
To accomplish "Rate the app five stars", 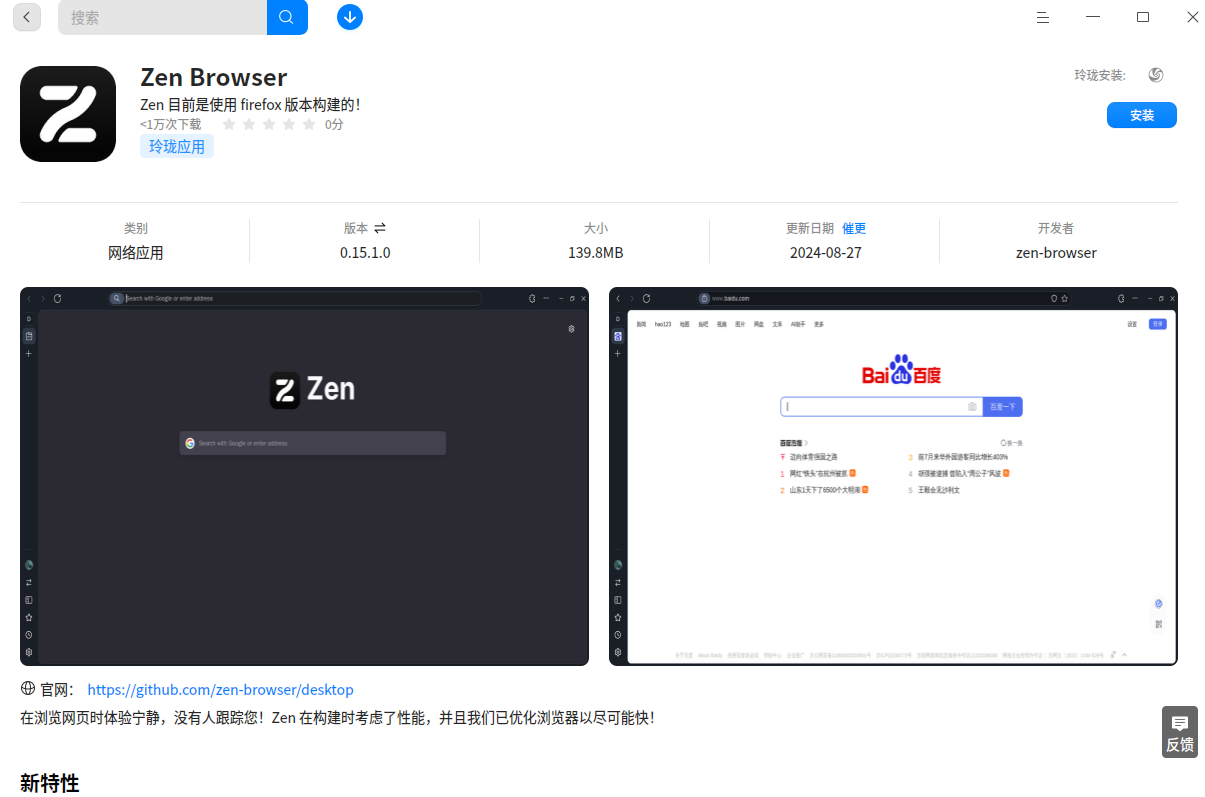I will [309, 125].
